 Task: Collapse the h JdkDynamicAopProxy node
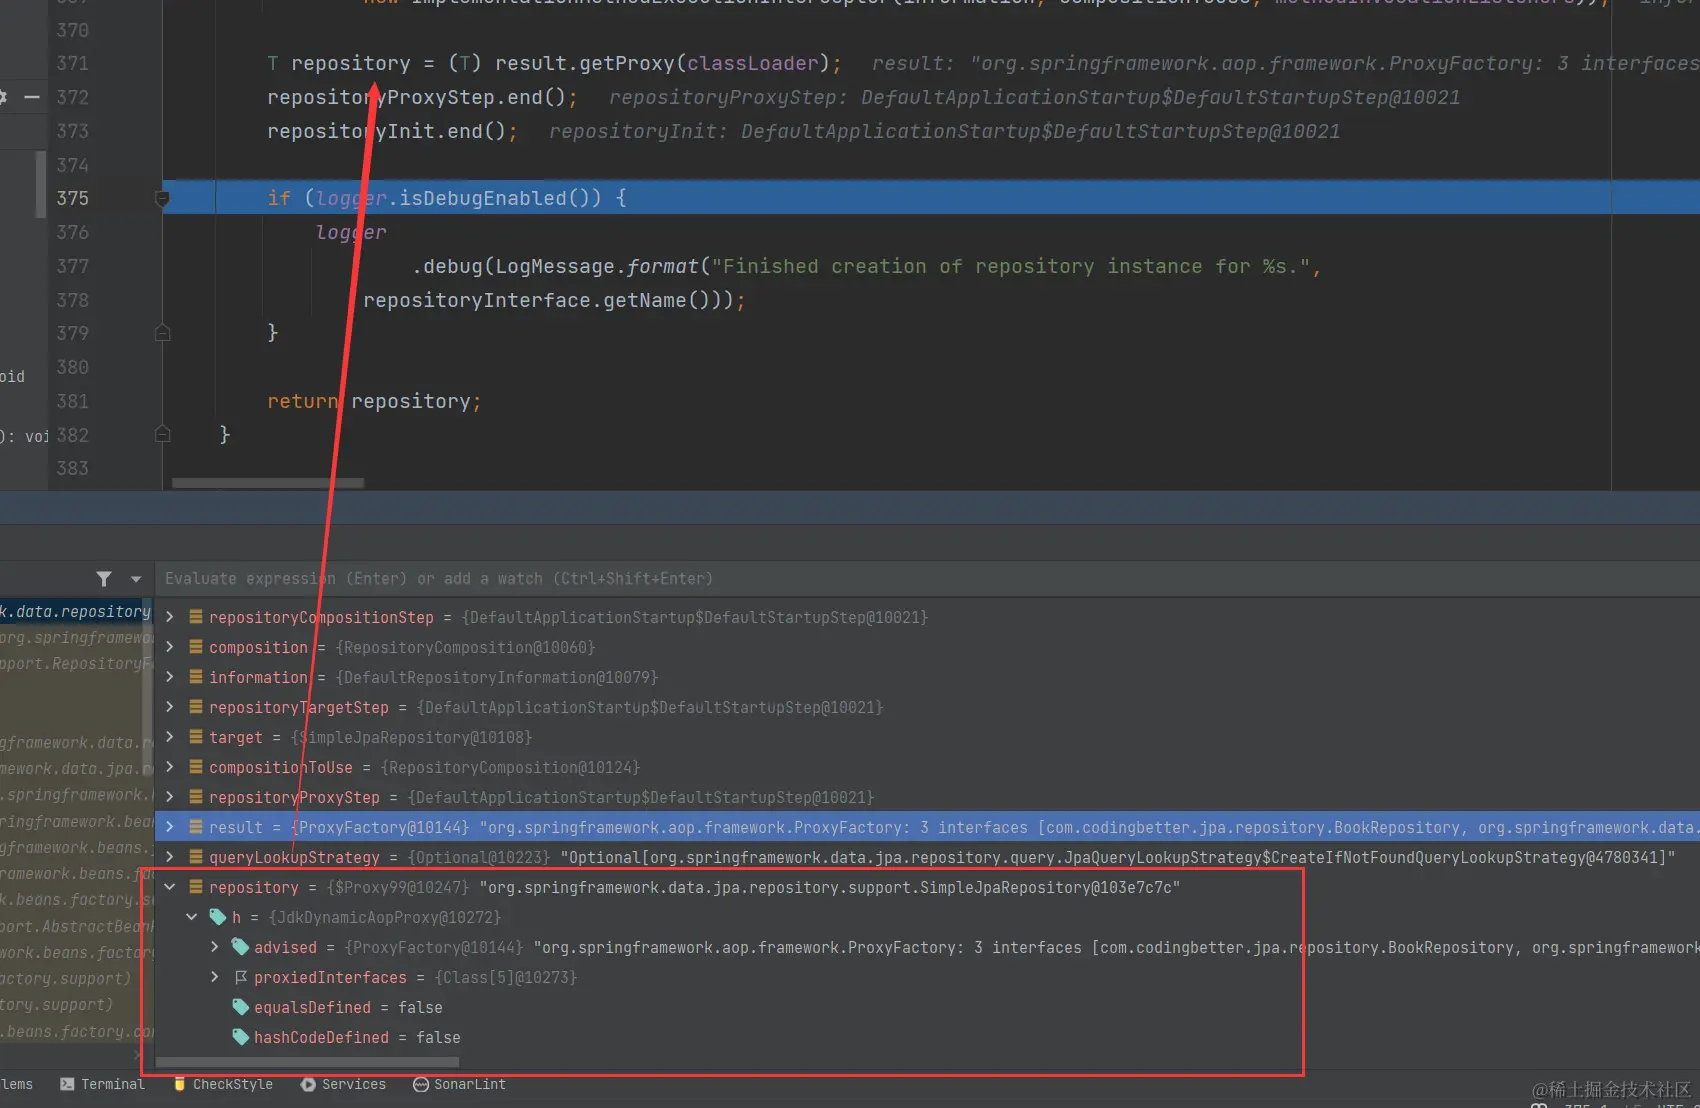pos(192,917)
